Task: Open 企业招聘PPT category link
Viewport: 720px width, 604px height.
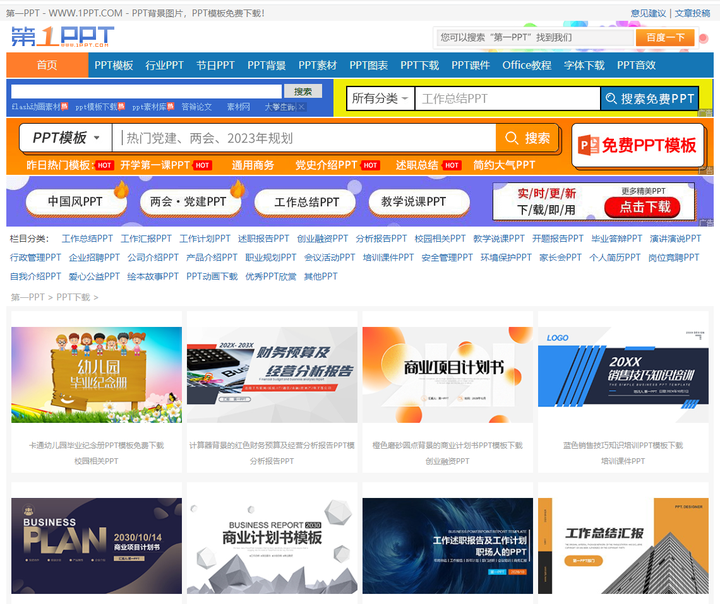Action: (94, 257)
